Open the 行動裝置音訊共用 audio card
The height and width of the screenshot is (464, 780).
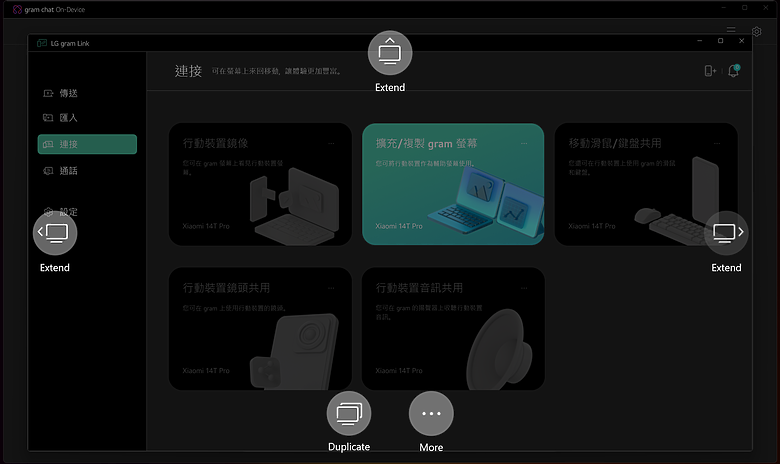[453, 329]
